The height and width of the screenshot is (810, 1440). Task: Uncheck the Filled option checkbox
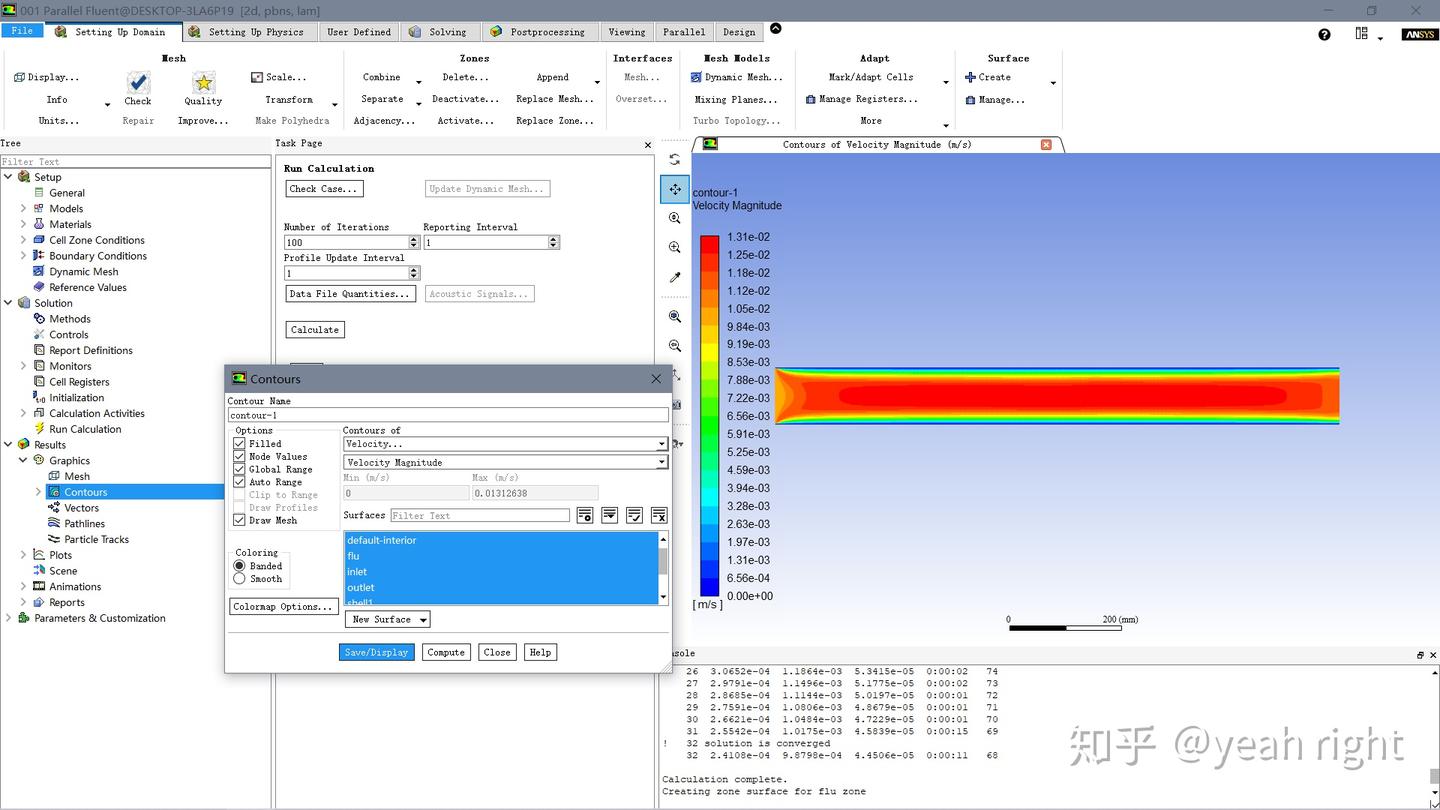pos(239,443)
